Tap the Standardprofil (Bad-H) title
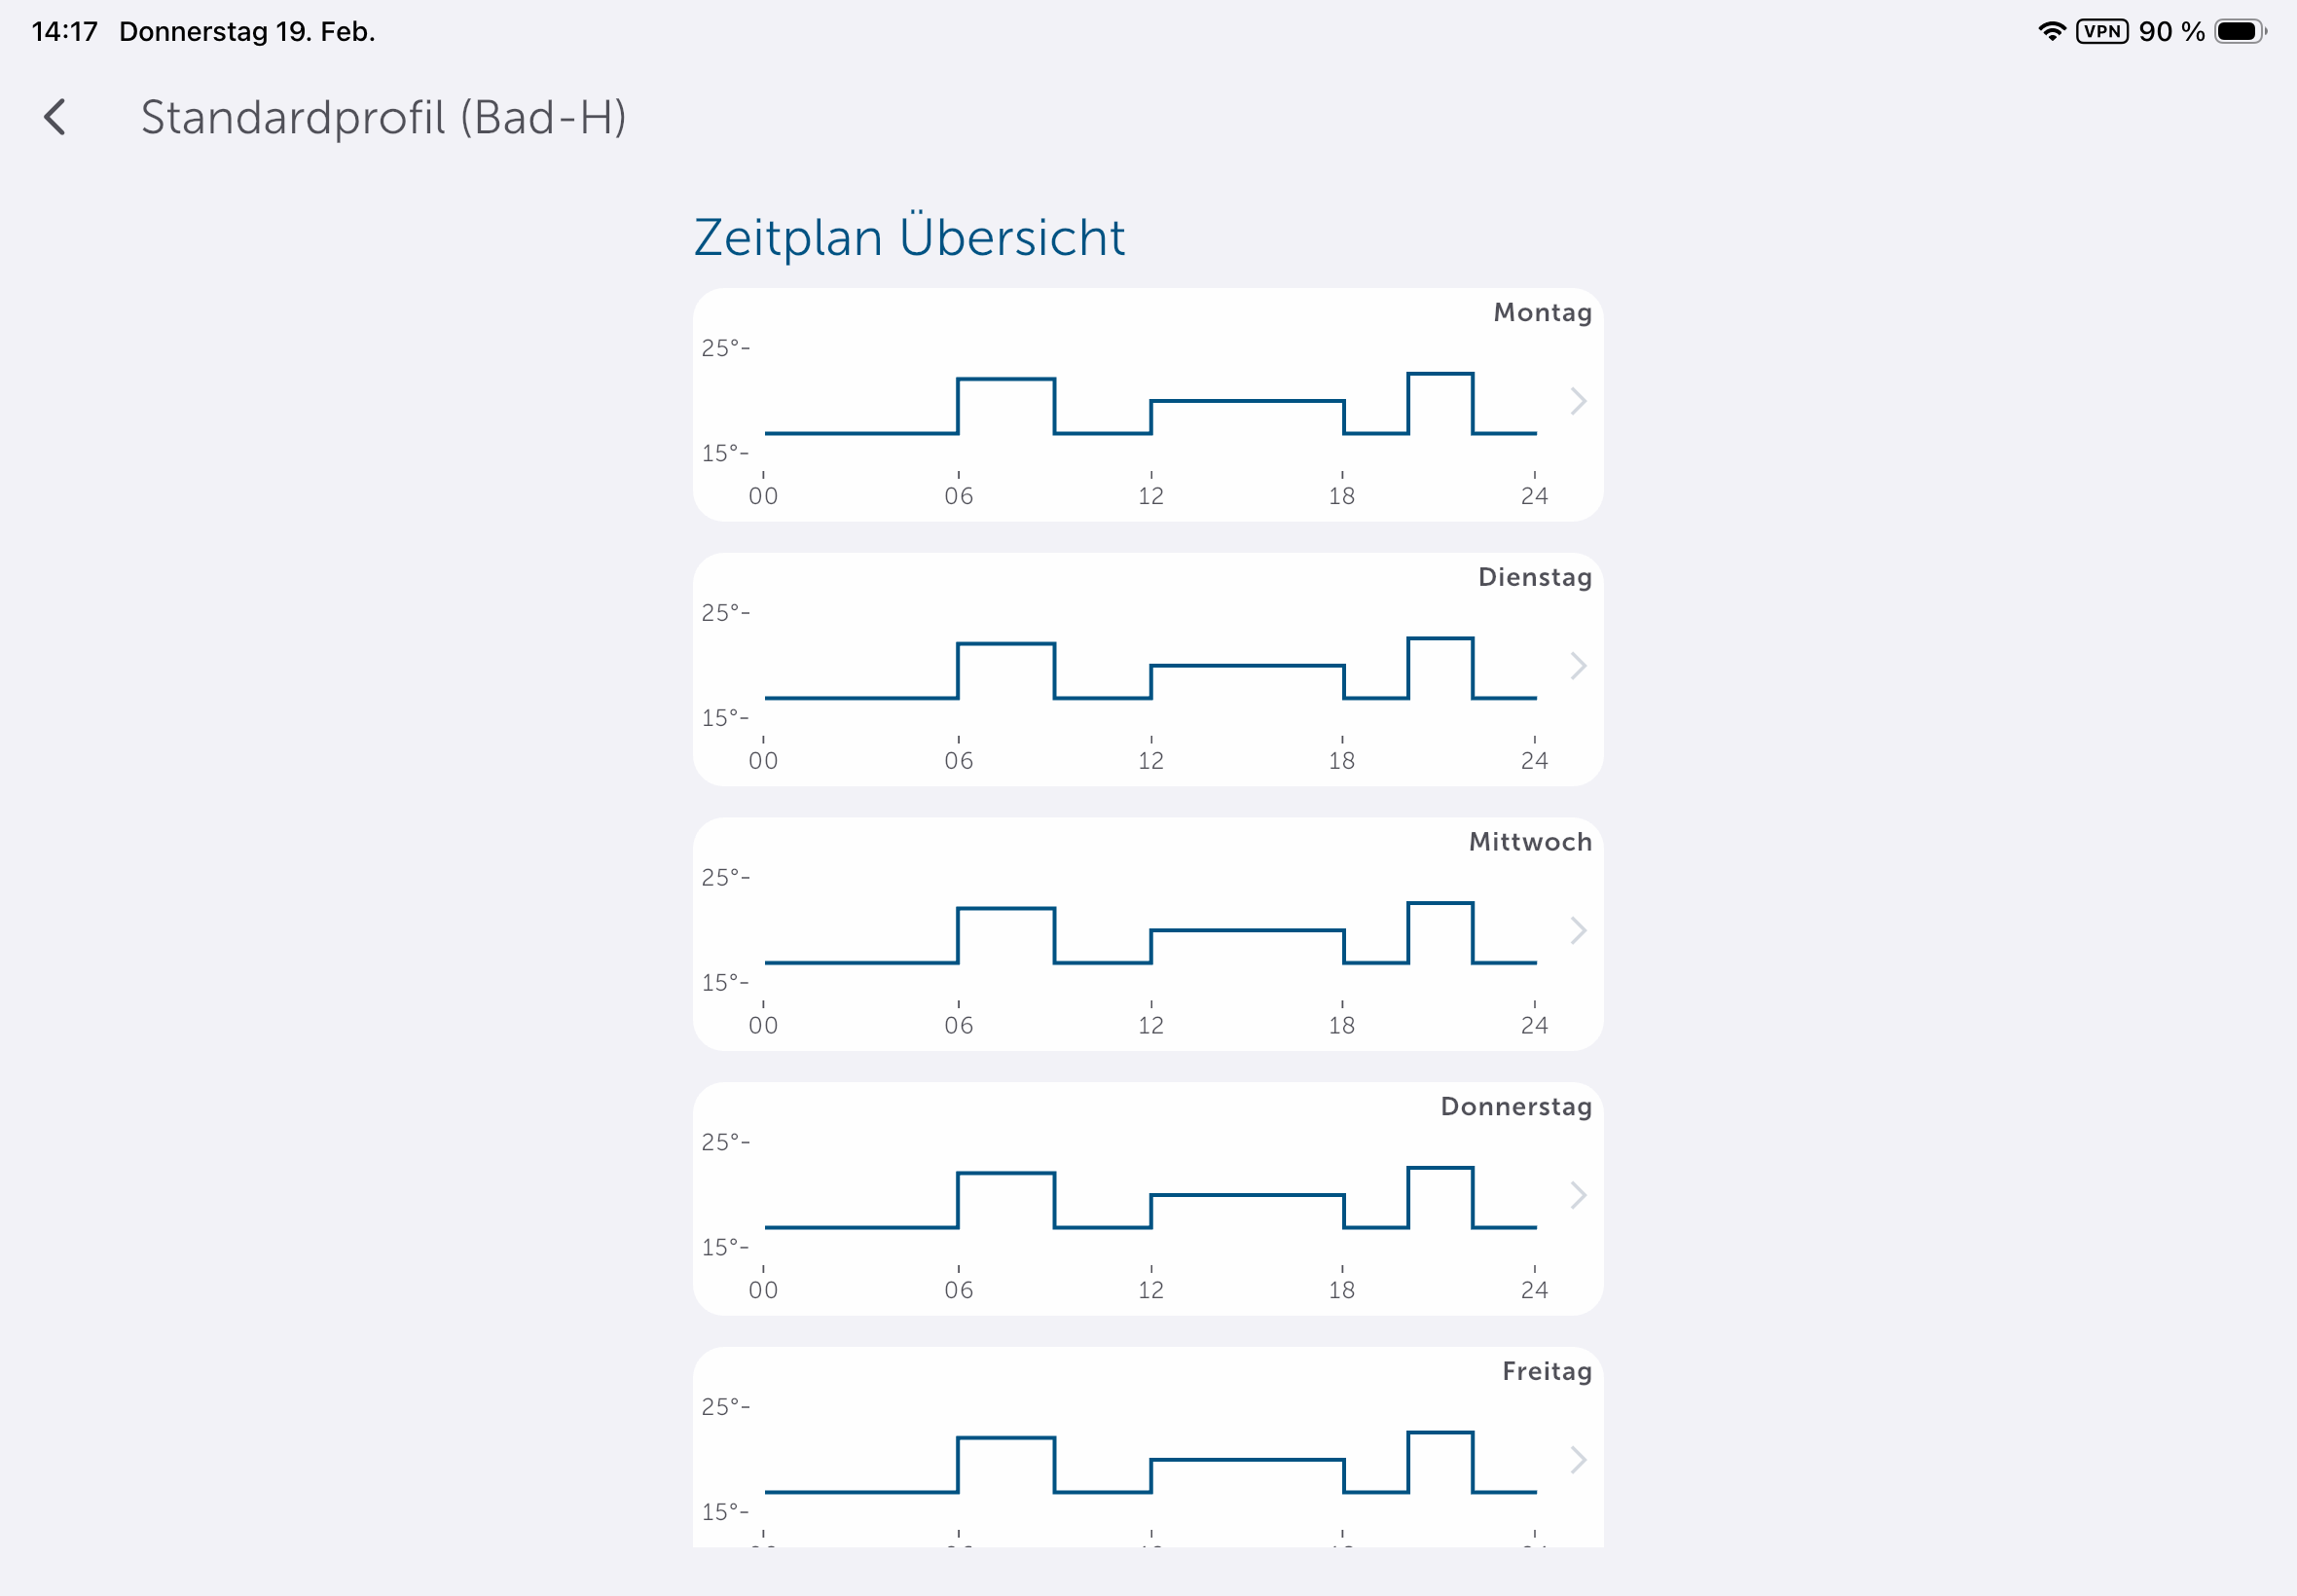 coord(384,117)
